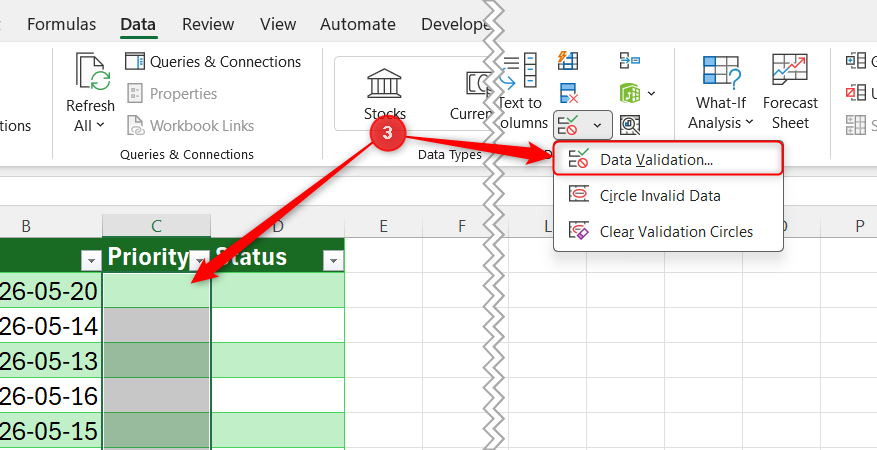
Task: Click the Properties command
Action: tap(172, 93)
